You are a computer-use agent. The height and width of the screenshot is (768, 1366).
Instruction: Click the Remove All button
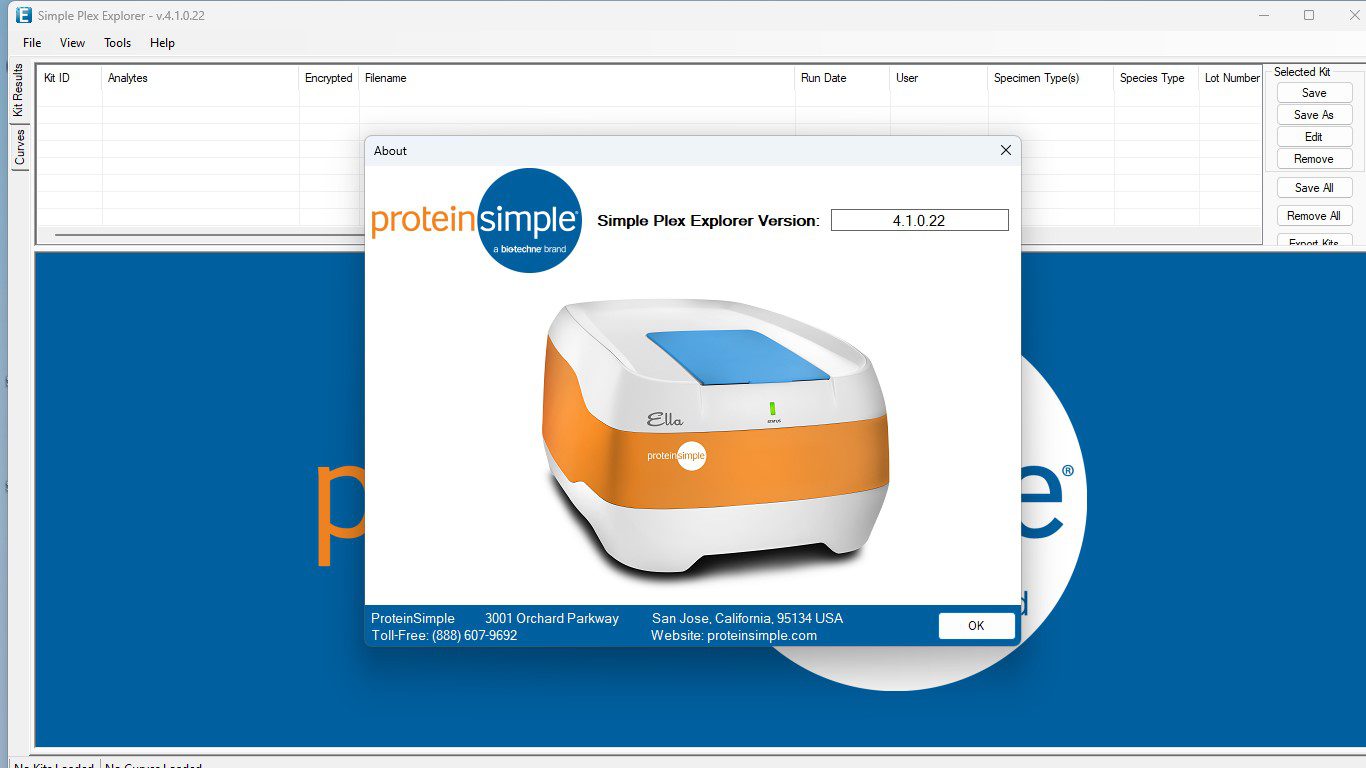click(x=1313, y=215)
